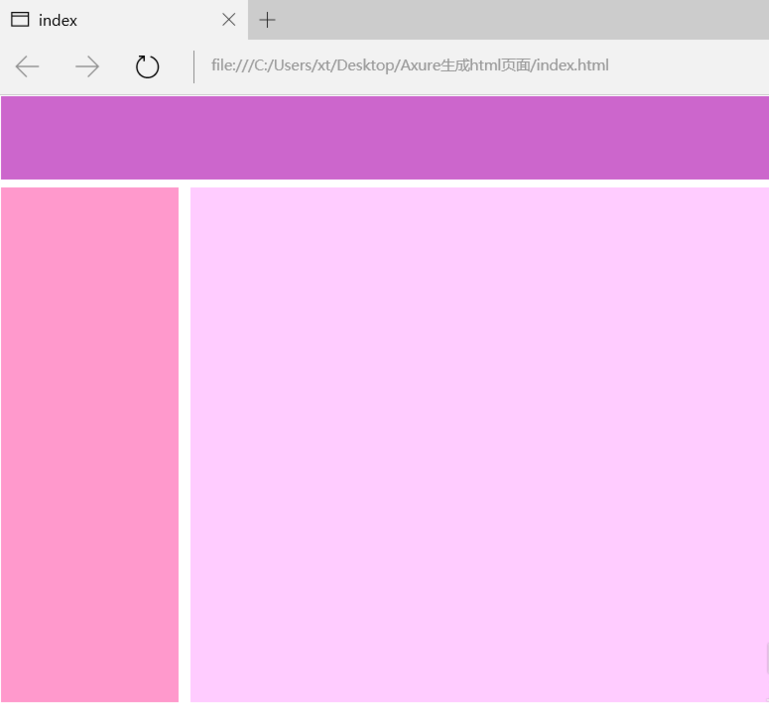
Task: Click the pink left sidebar panel
Action: click(90, 444)
